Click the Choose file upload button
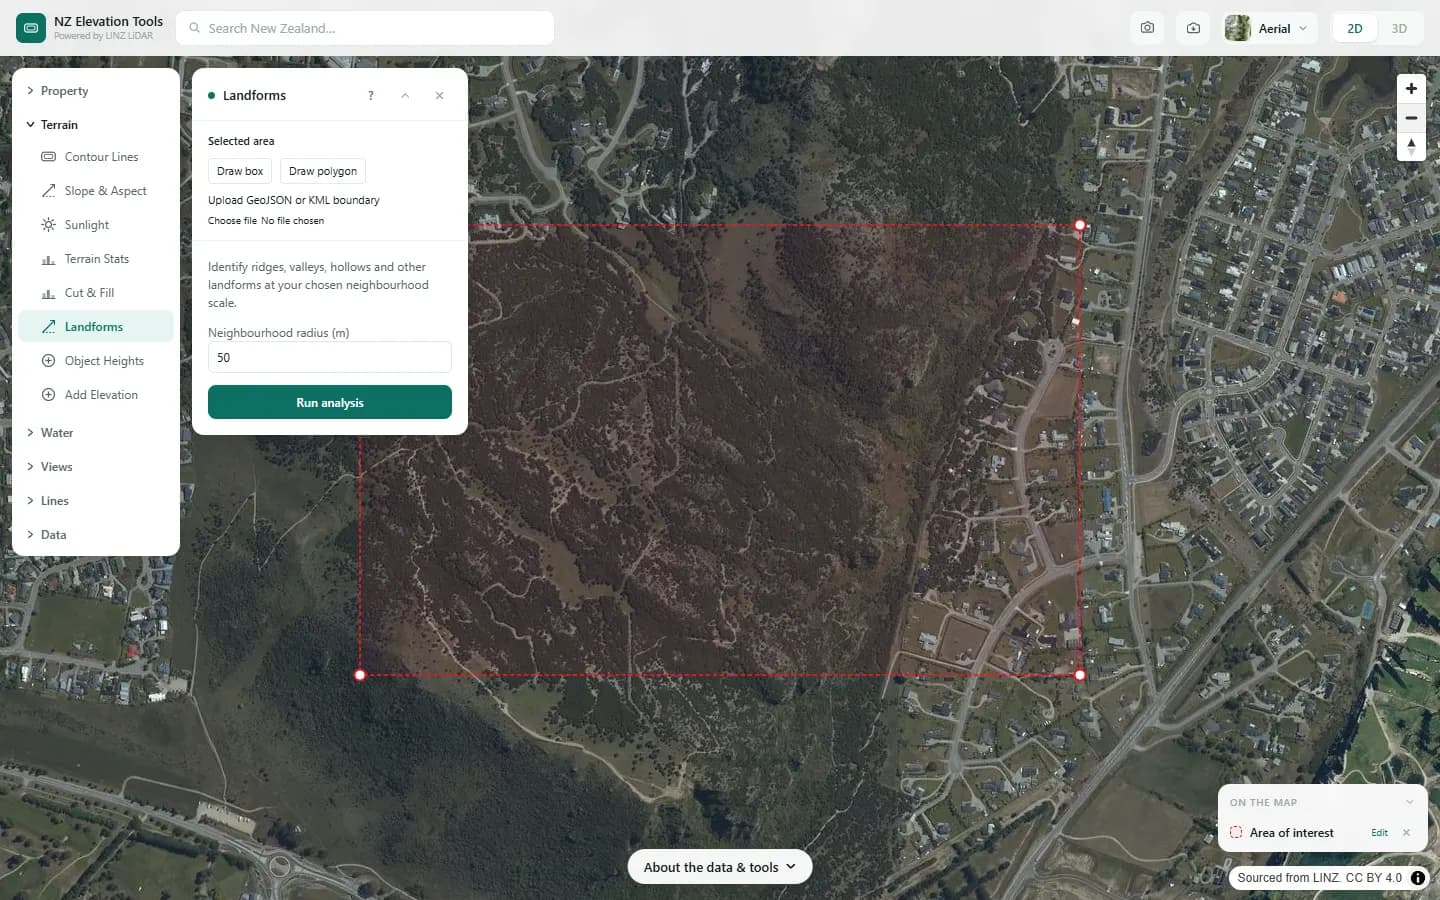 [232, 221]
